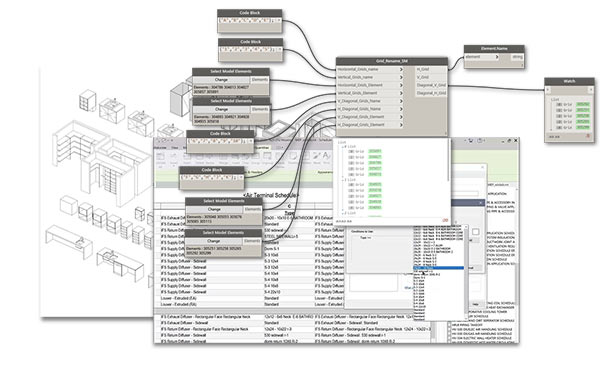Expand the Horizontal_Grids_Element input port chevron
615x365 pixels.
point(401,85)
